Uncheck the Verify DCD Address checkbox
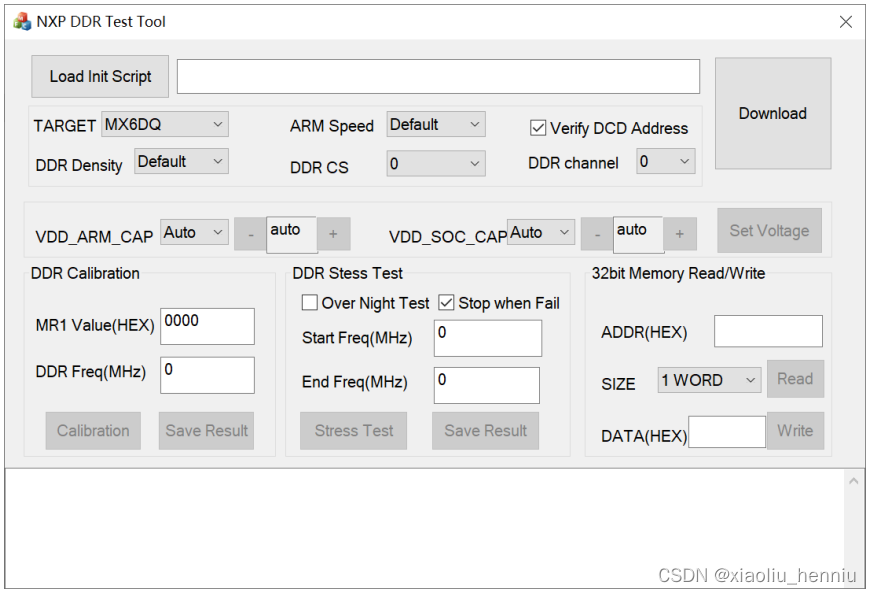This screenshot has width=871, height=594. pyautogui.click(x=537, y=128)
